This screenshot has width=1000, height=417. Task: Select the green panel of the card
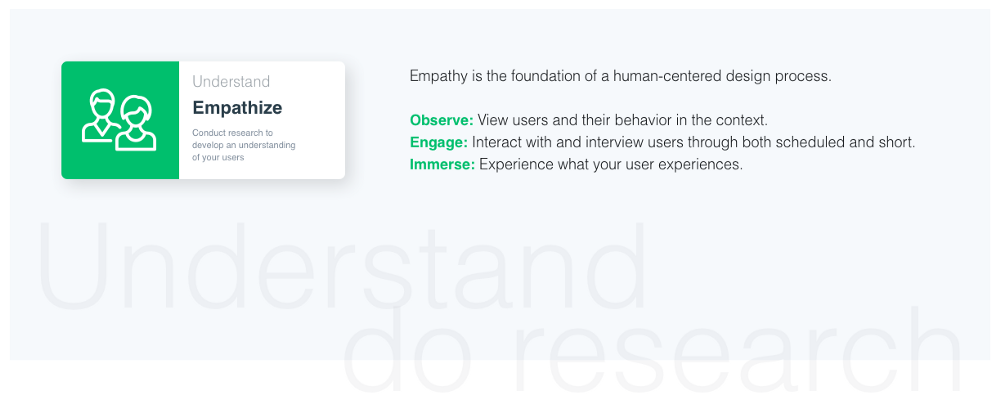coord(120,120)
